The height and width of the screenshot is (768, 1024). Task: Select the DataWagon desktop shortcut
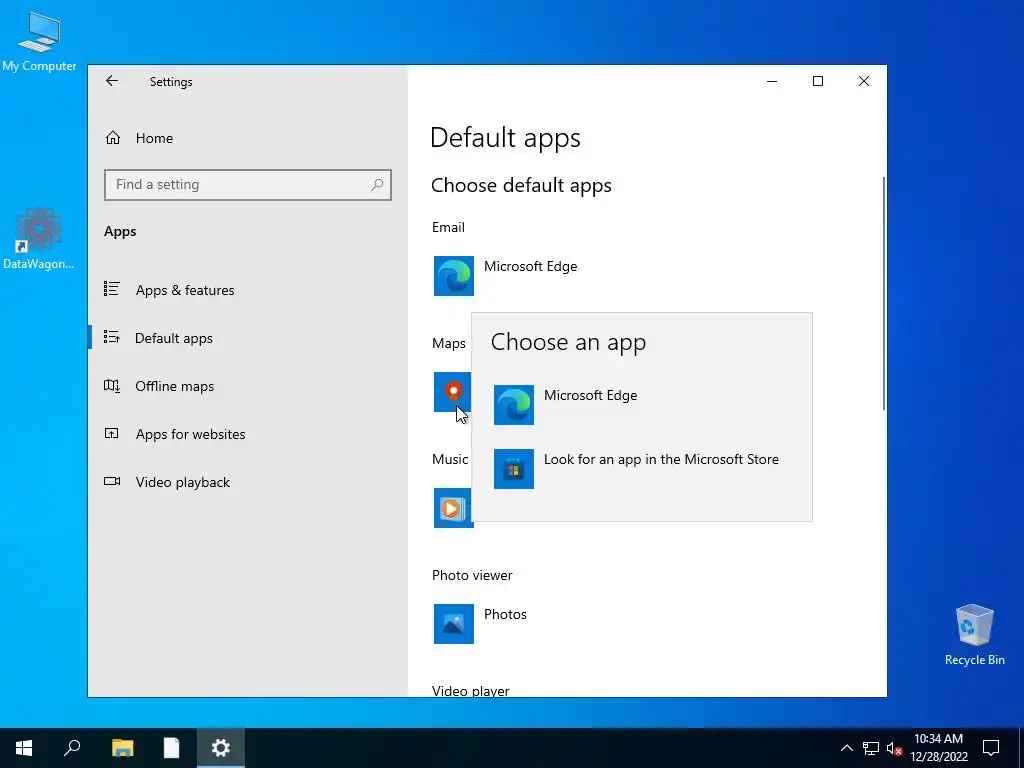tap(39, 239)
